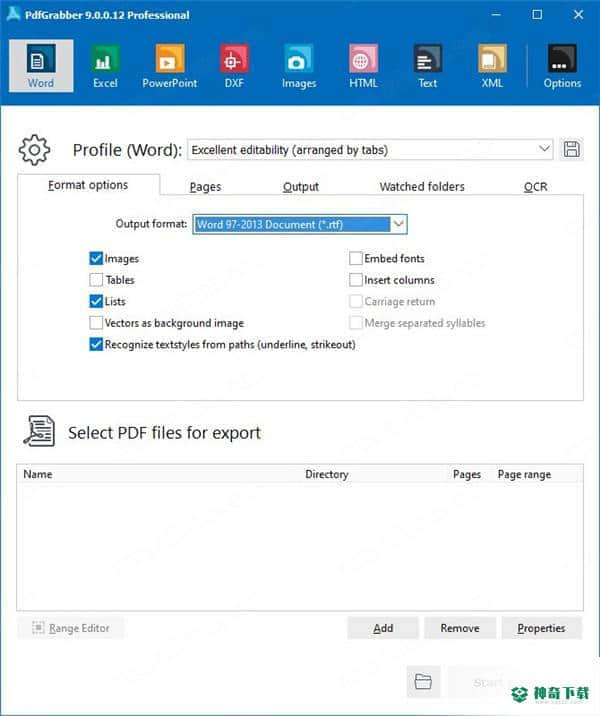Viewport: 600px width, 716px height.
Task: Select the Word export icon
Action: tap(41, 66)
